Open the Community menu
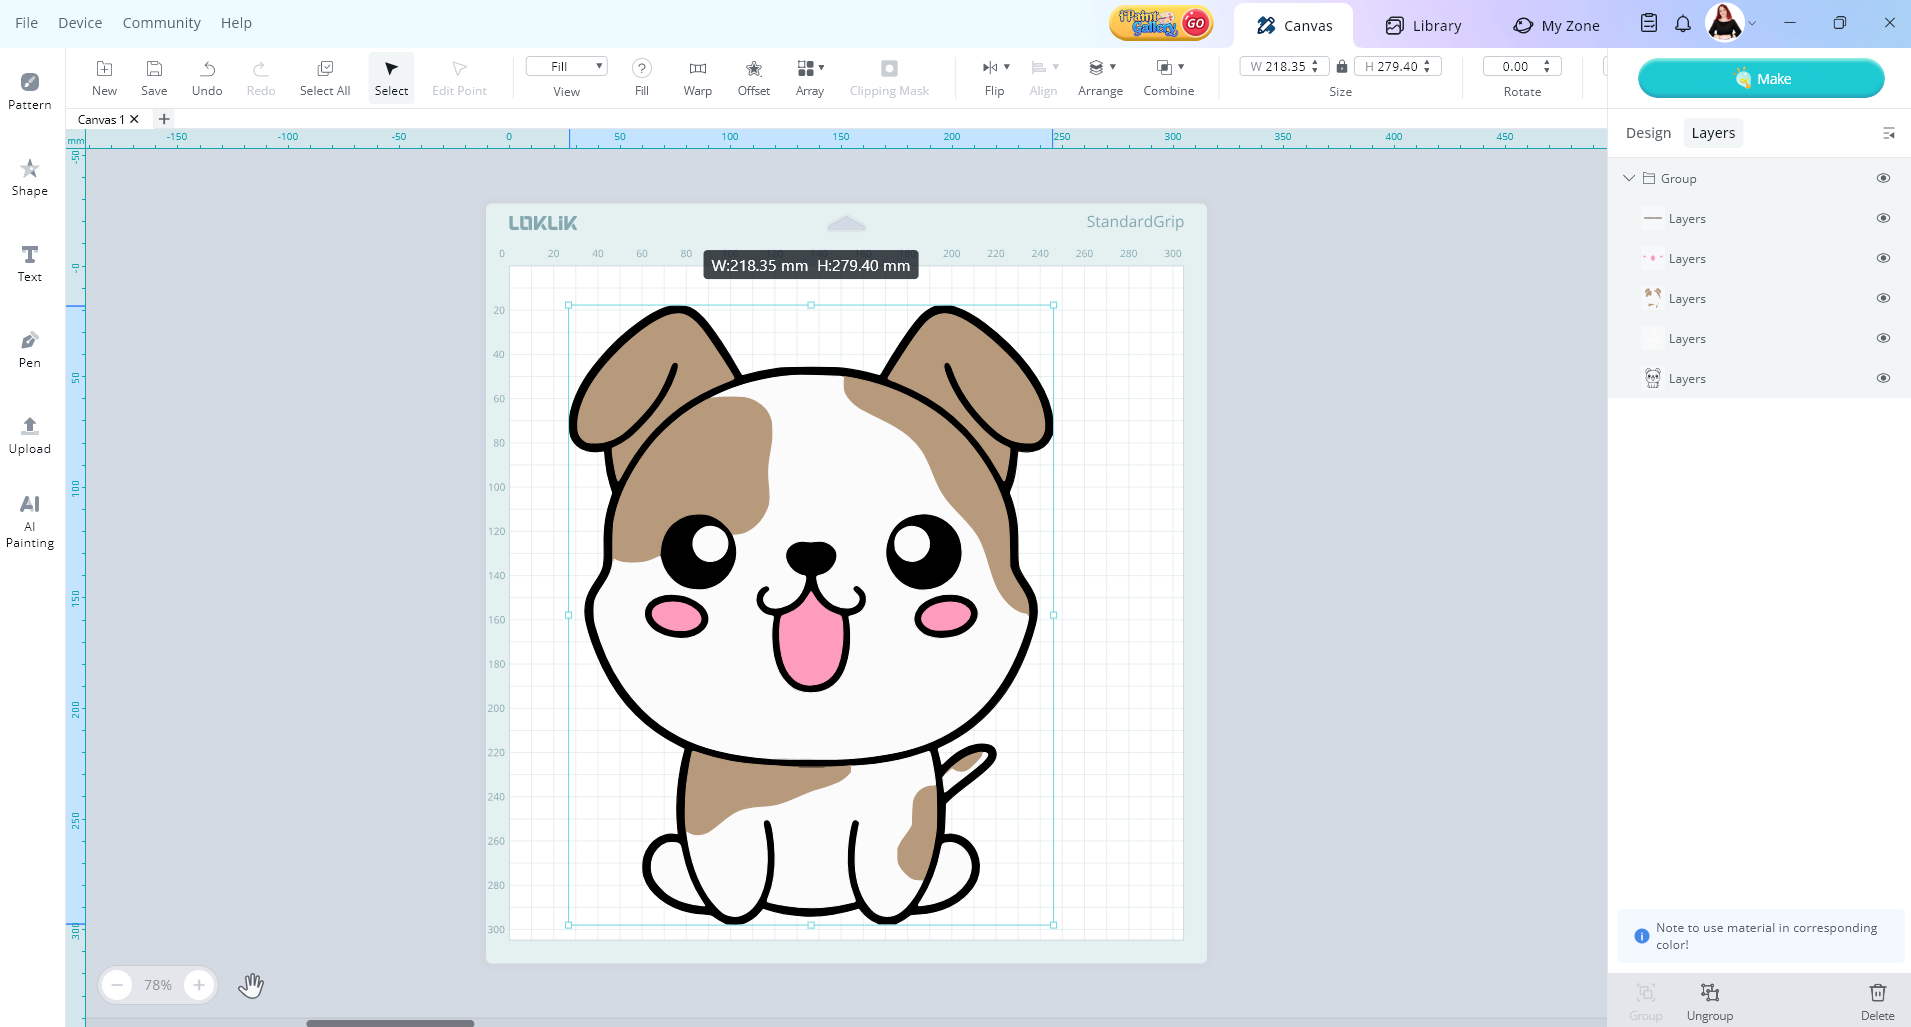Viewport: 1911px width, 1027px height. click(161, 23)
